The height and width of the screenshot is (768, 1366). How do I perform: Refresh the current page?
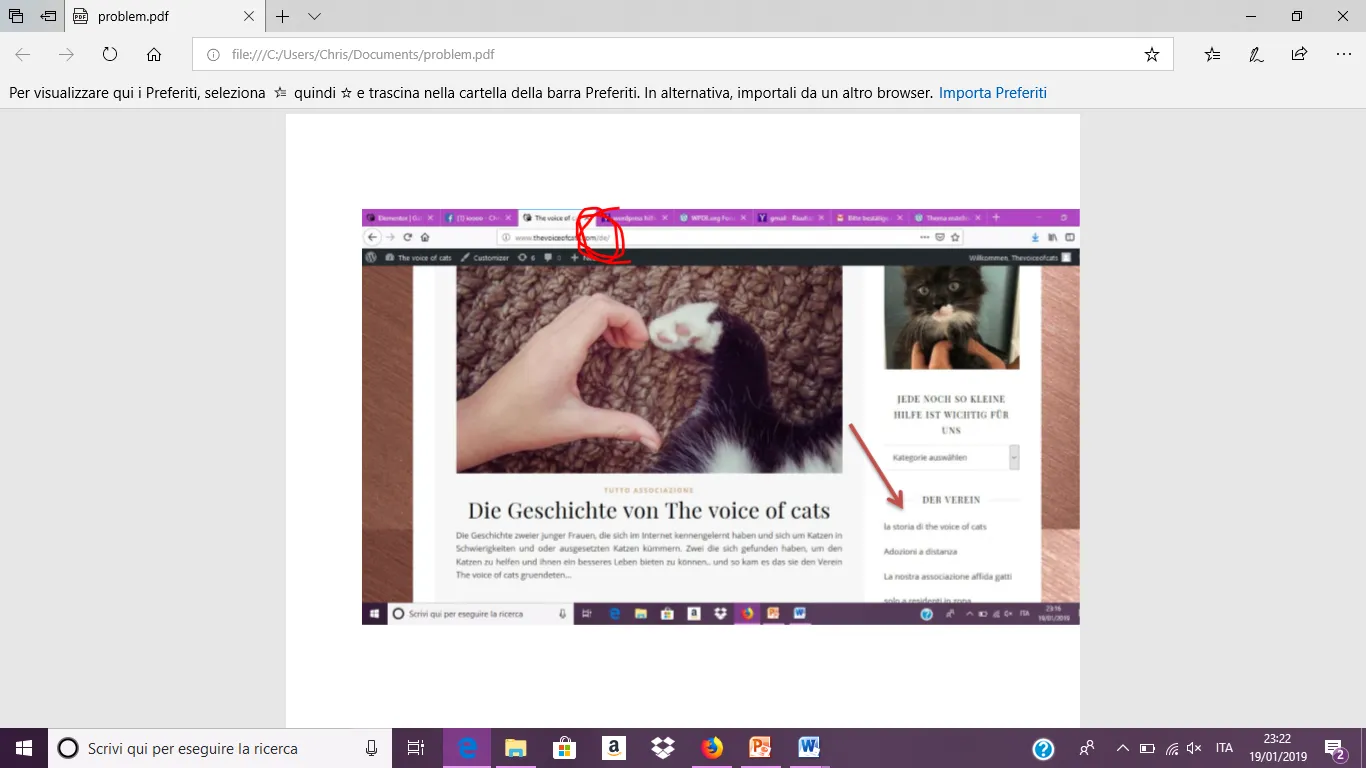(x=110, y=55)
